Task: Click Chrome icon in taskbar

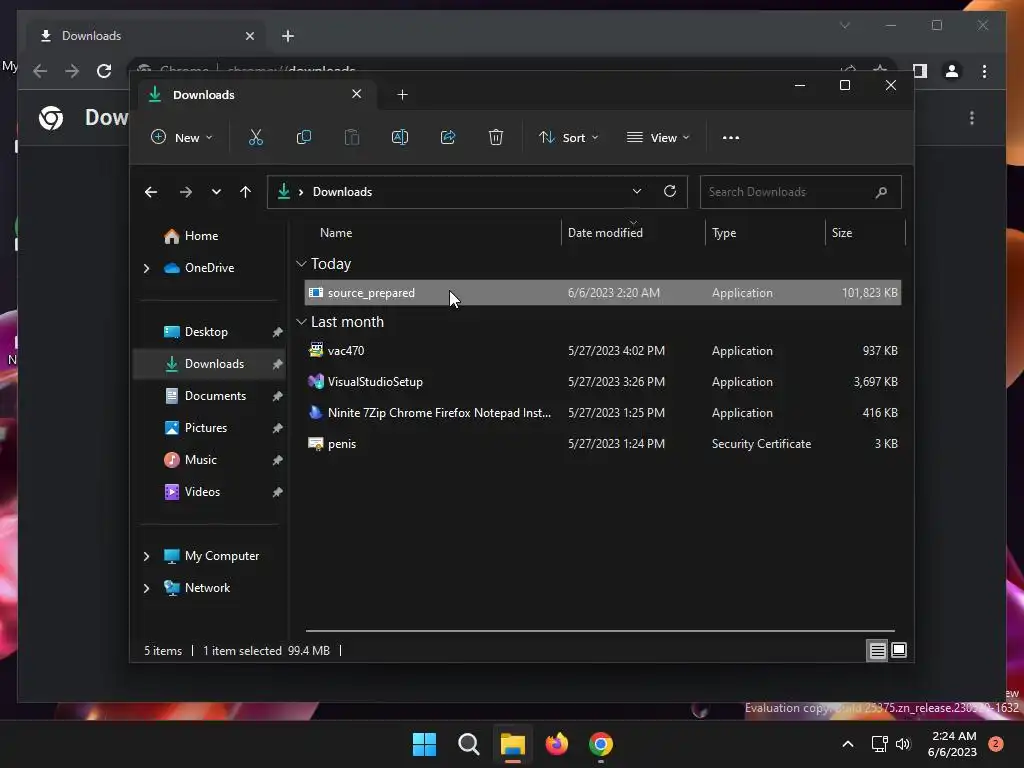Action: (601, 744)
